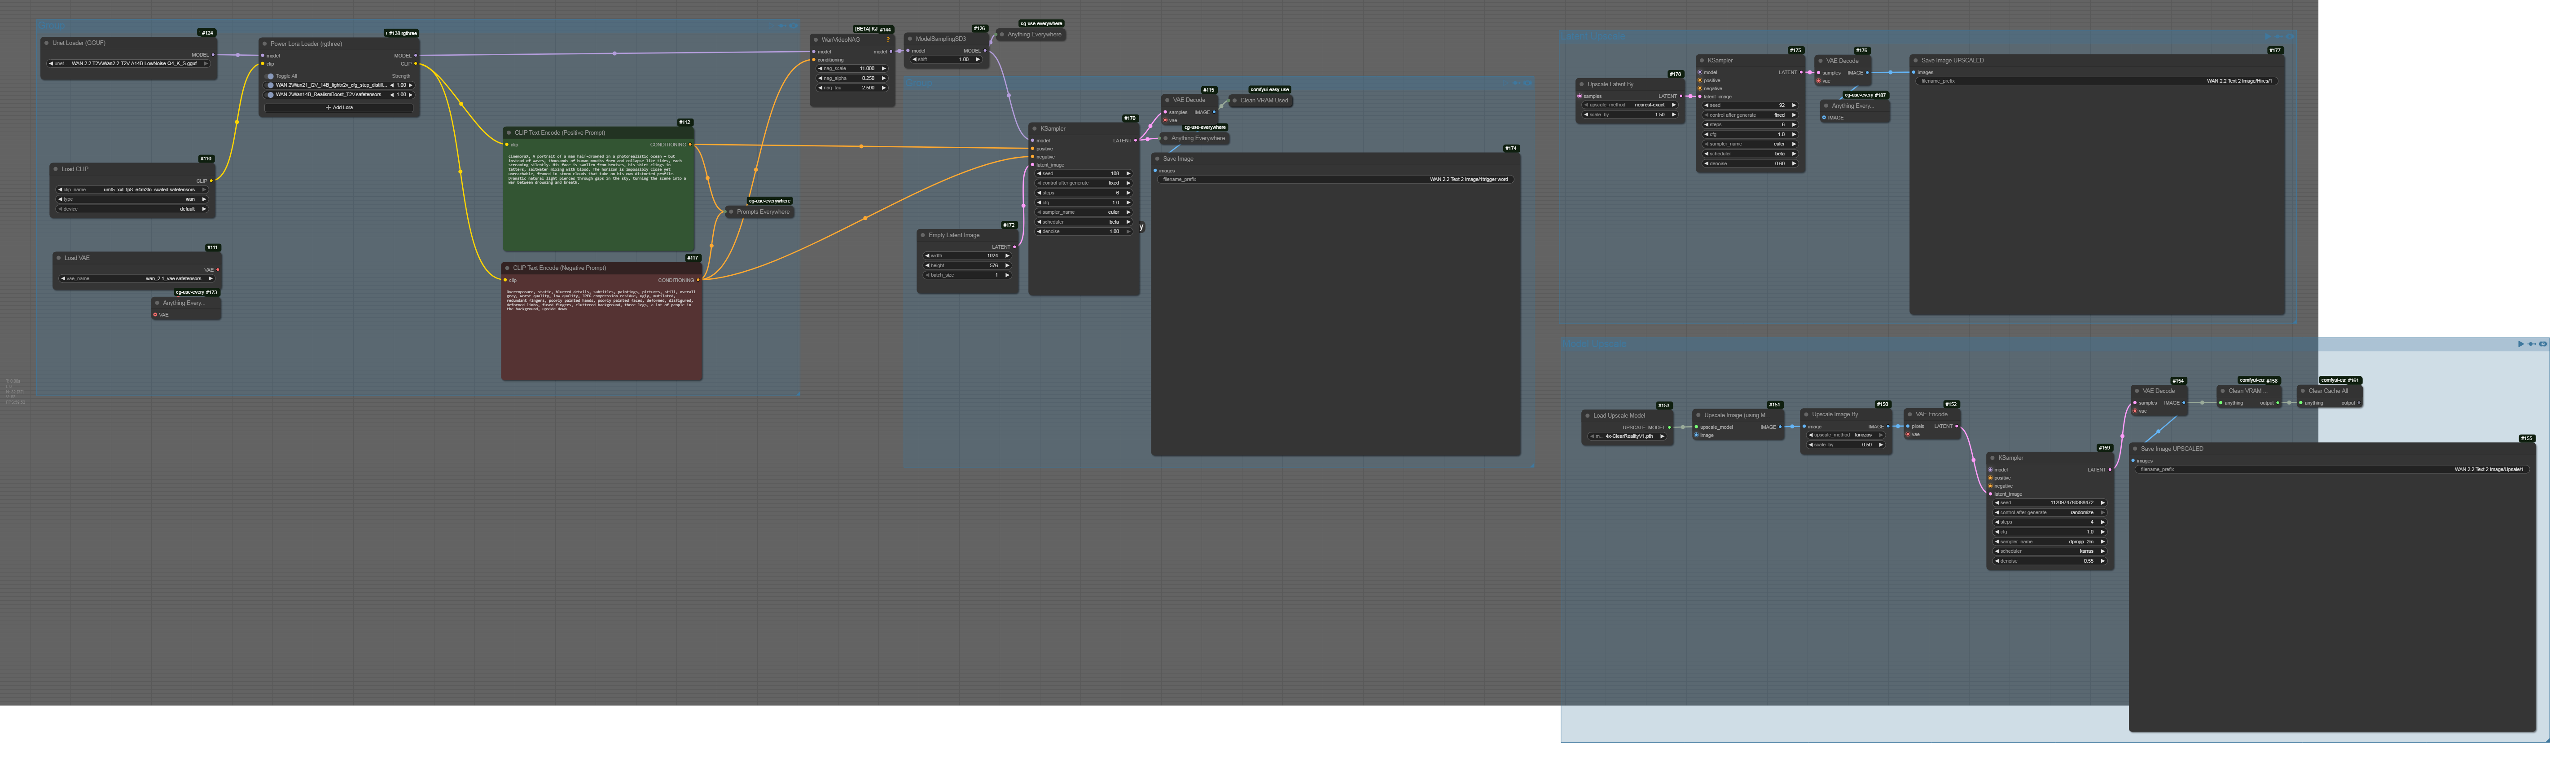
Task: Click the bypass icon on the first Group header
Action: coord(782,26)
